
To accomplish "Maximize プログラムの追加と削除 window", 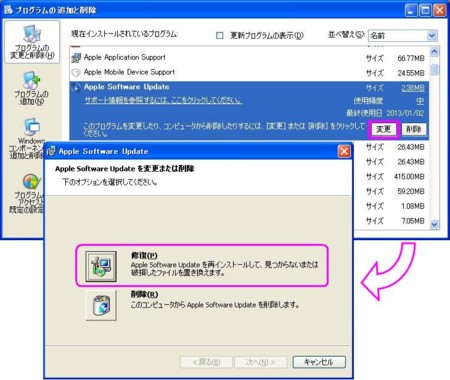I will pyautogui.click(x=425, y=10).
